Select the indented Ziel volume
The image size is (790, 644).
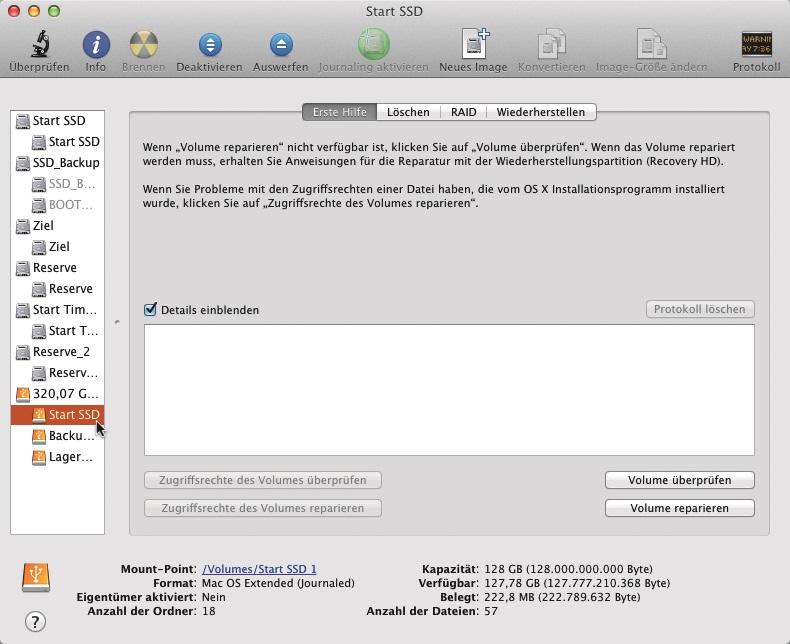[57, 247]
